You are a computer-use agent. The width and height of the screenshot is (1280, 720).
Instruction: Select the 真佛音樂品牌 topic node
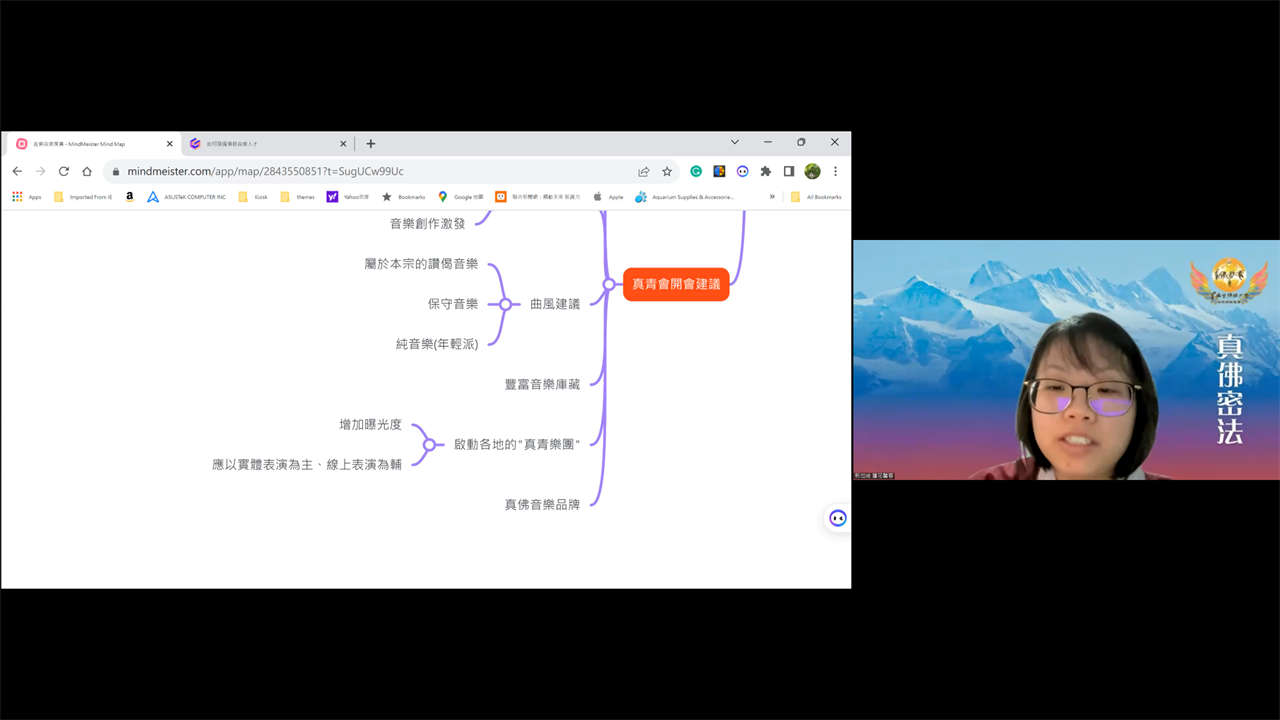coord(542,505)
